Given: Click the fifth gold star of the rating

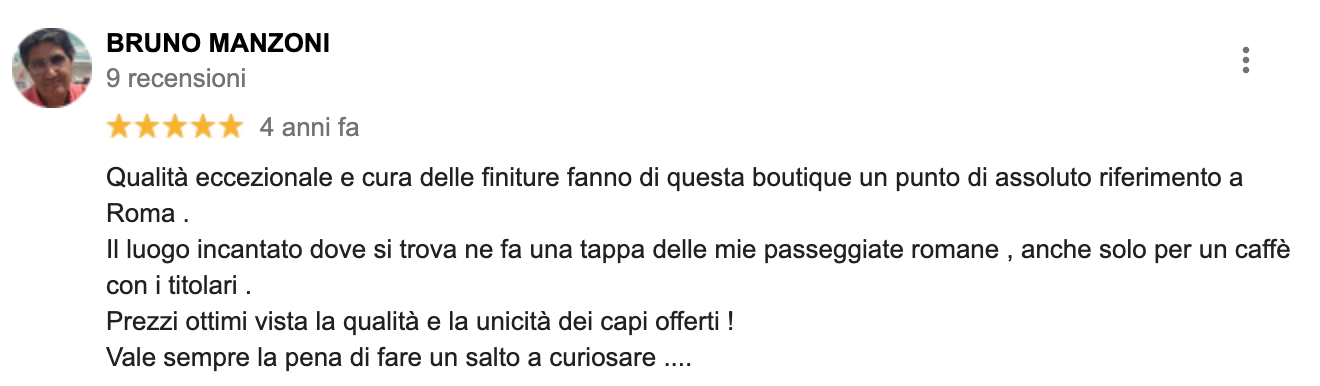Looking at the screenshot, I should coord(230,127).
